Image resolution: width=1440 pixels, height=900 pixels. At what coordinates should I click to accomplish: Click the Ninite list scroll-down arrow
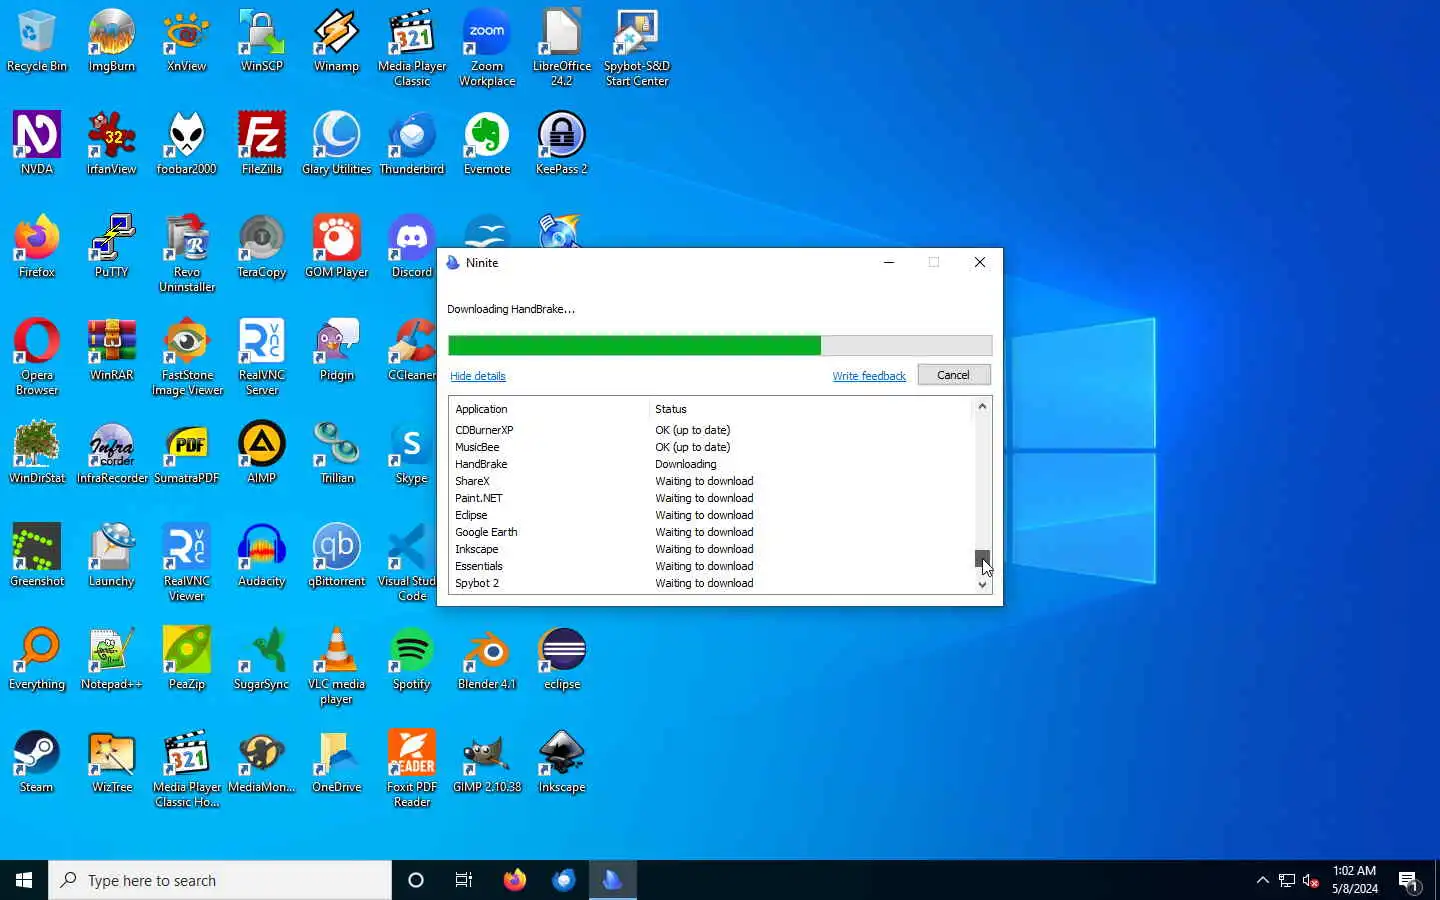pyautogui.click(x=982, y=585)
